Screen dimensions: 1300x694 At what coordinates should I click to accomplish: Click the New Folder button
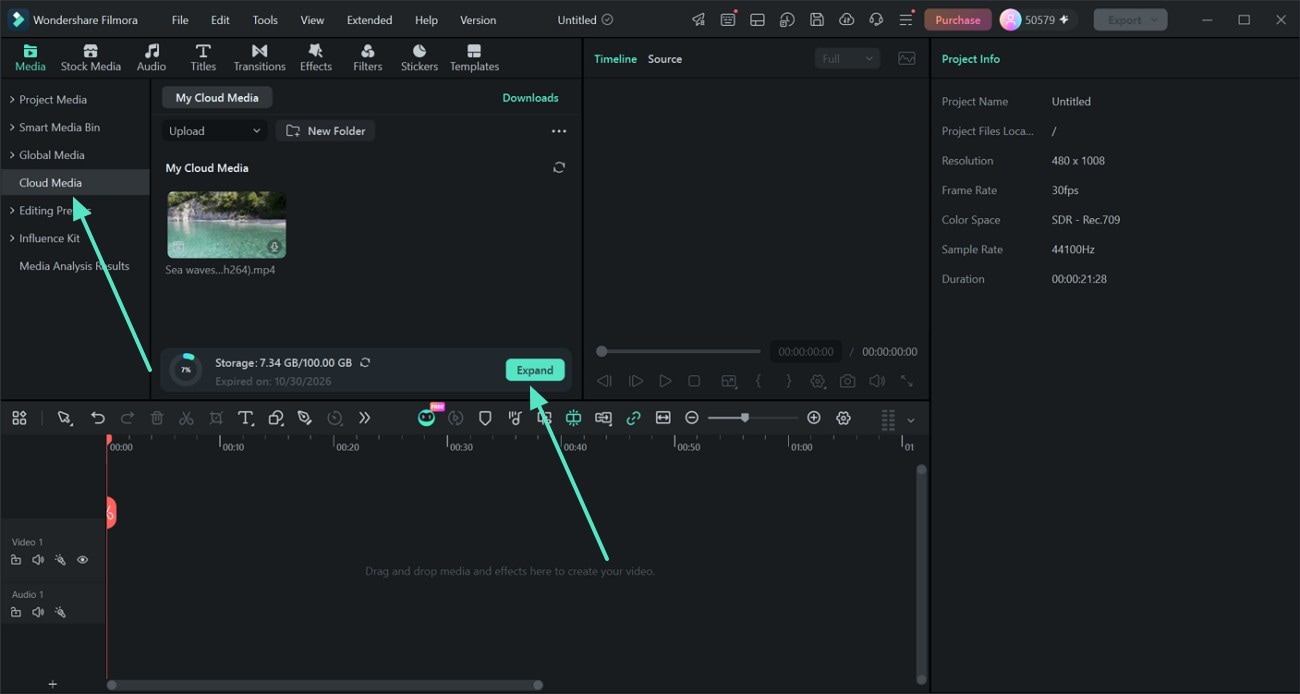[x=325, y=131]
